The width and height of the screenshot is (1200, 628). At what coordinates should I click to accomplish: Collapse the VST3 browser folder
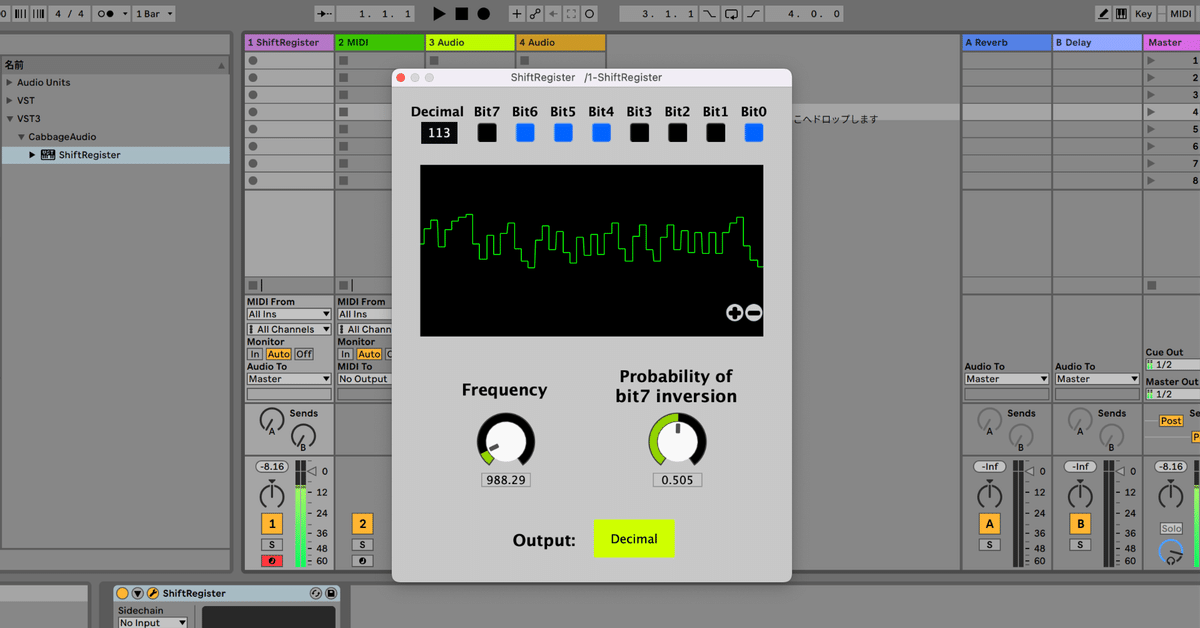pos(10,119)
